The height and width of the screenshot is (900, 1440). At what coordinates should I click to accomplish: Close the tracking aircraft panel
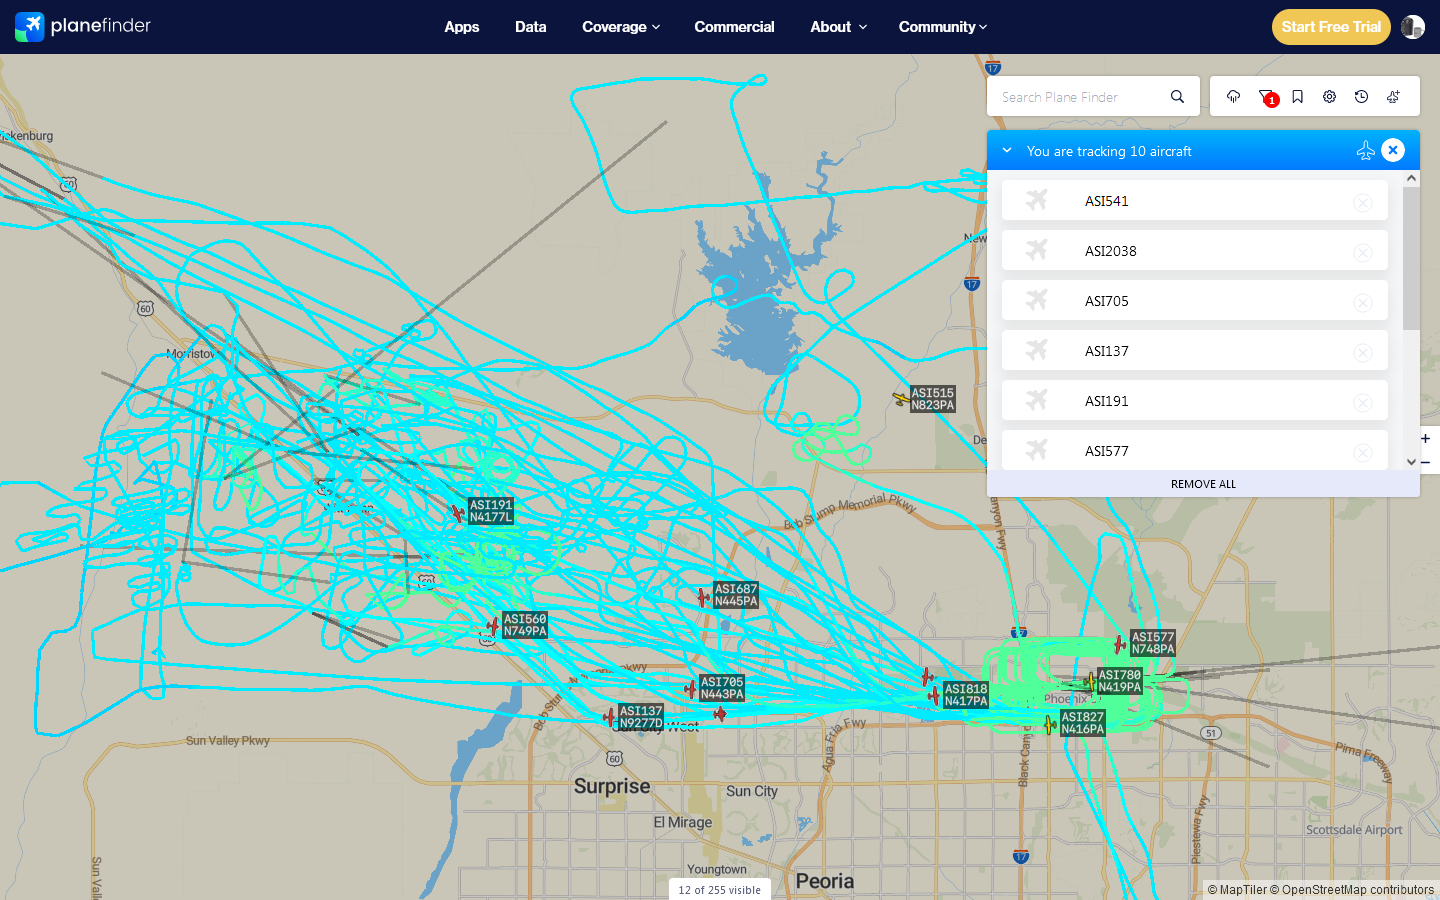click(x=1393, y=150)
